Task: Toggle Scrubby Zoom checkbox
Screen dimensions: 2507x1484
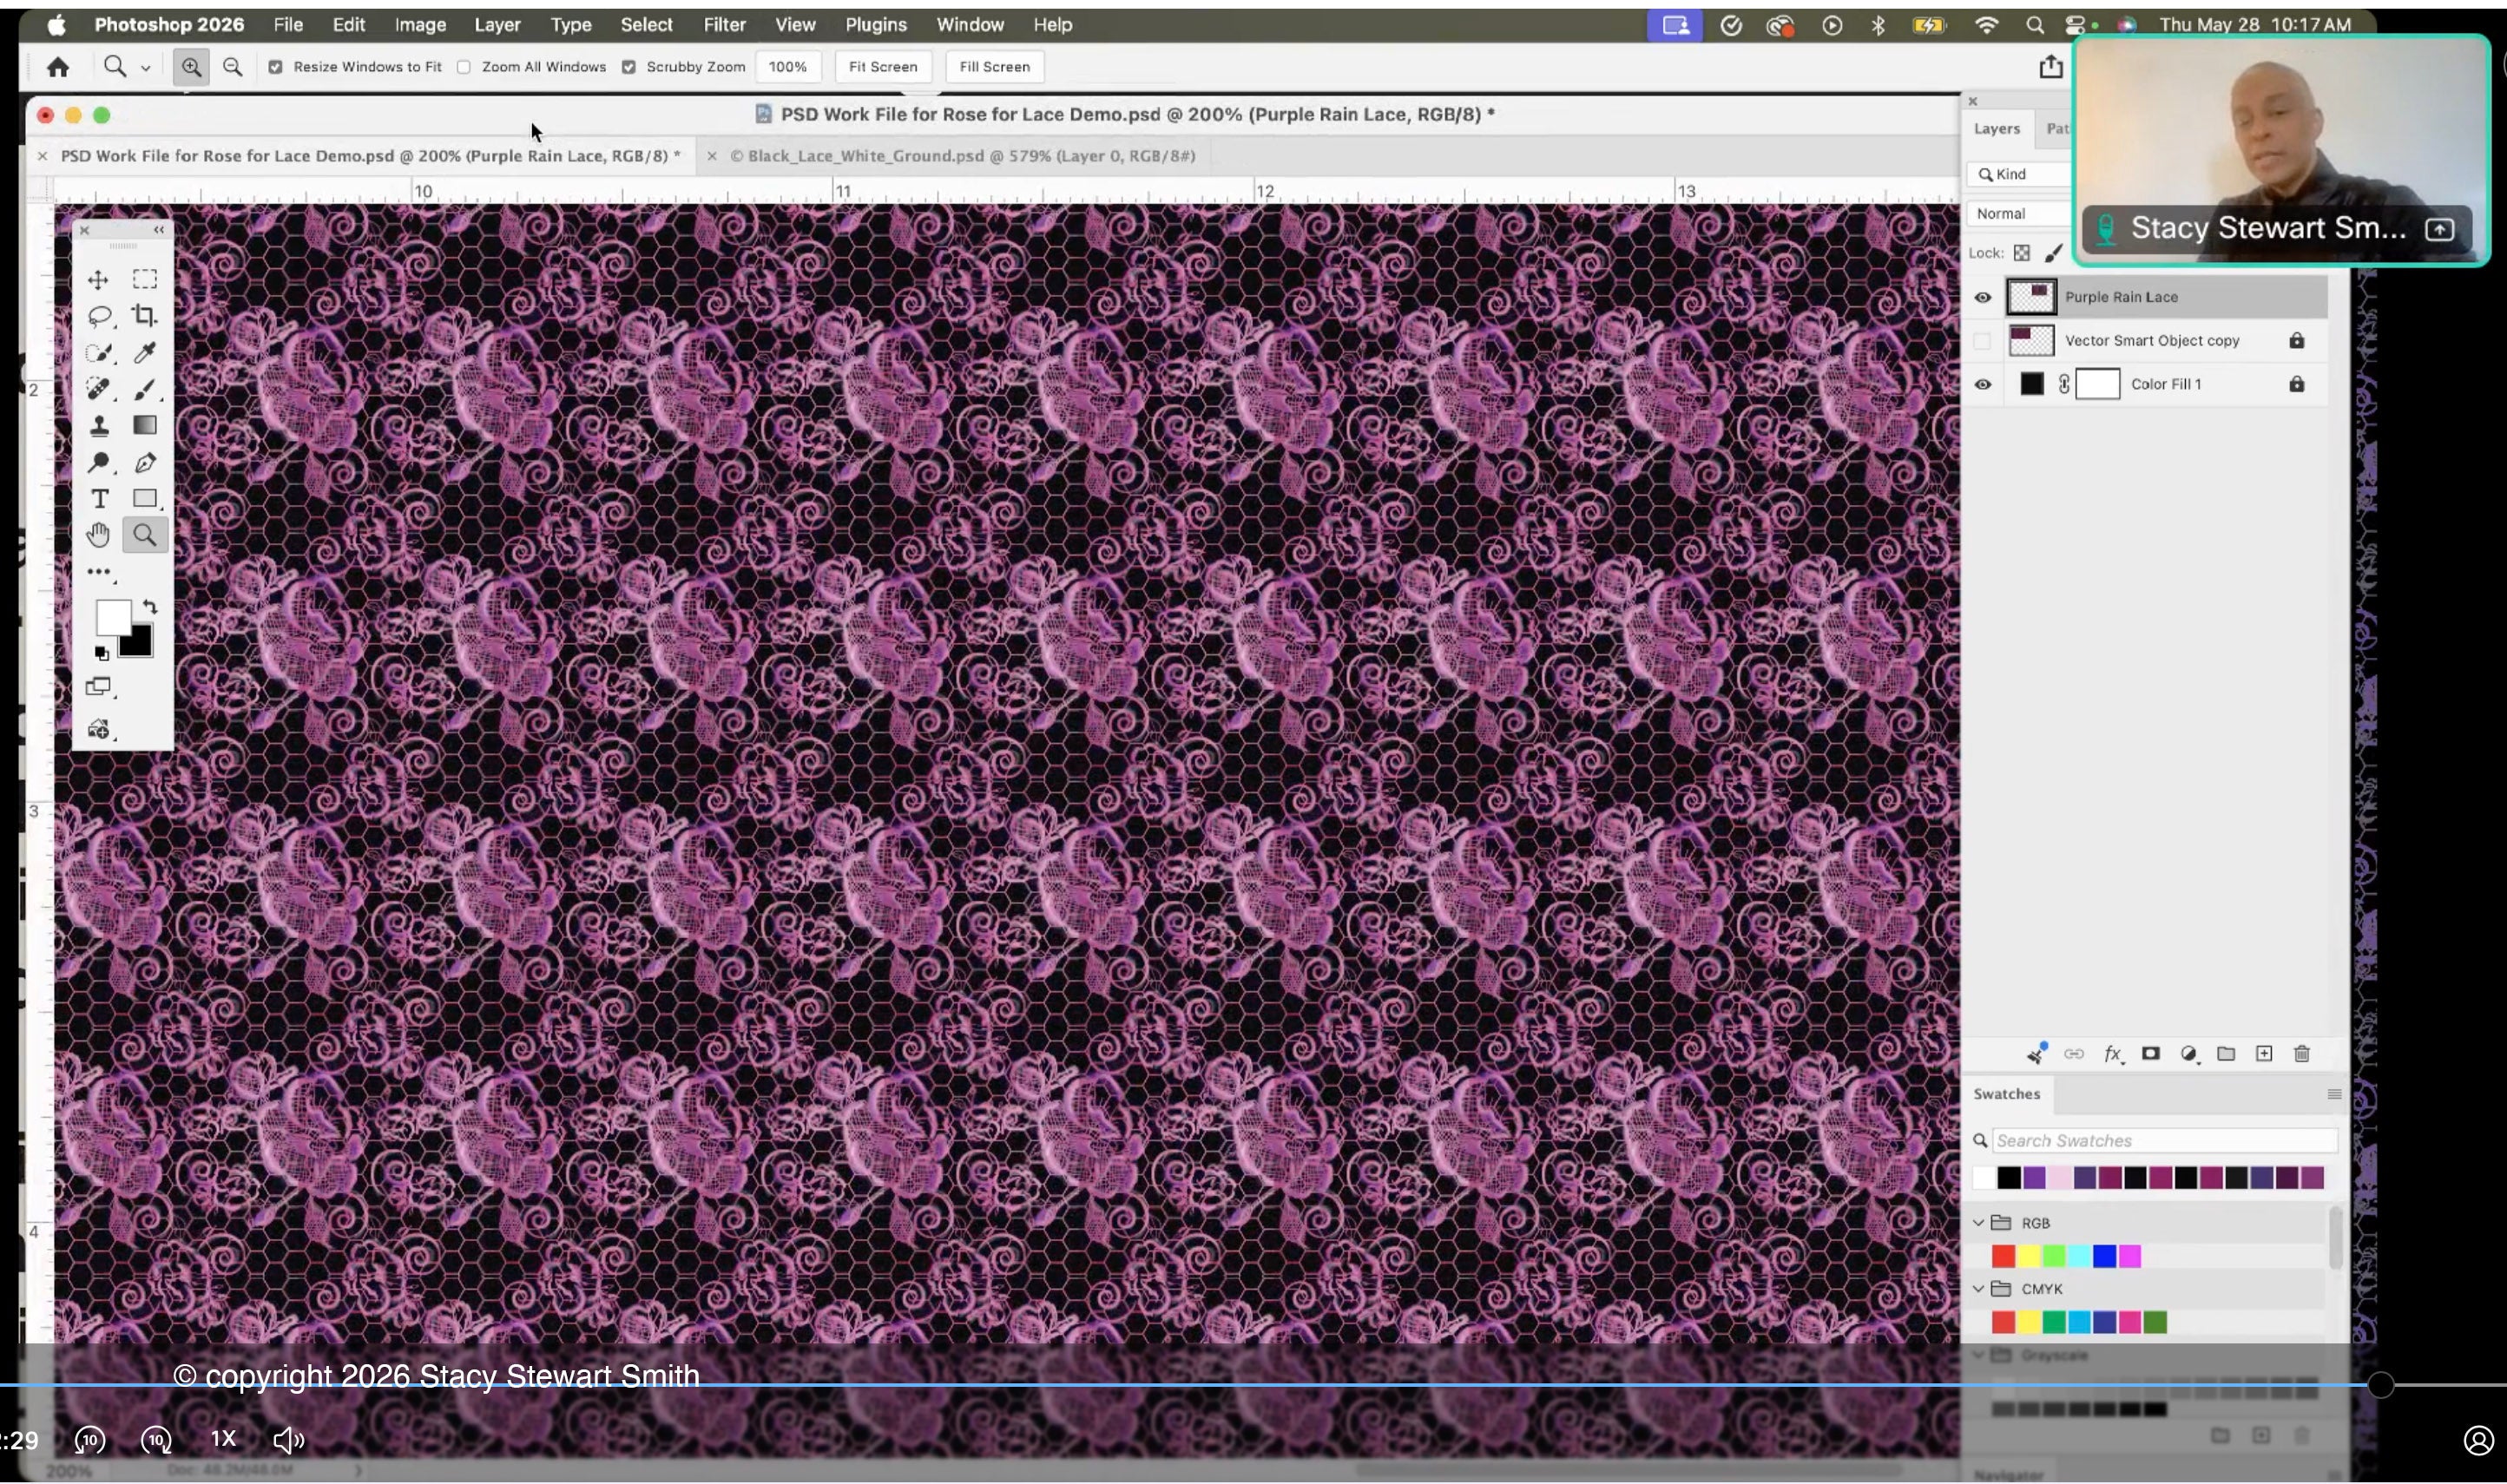Action: pyautogui.click(x=629, y=67)
